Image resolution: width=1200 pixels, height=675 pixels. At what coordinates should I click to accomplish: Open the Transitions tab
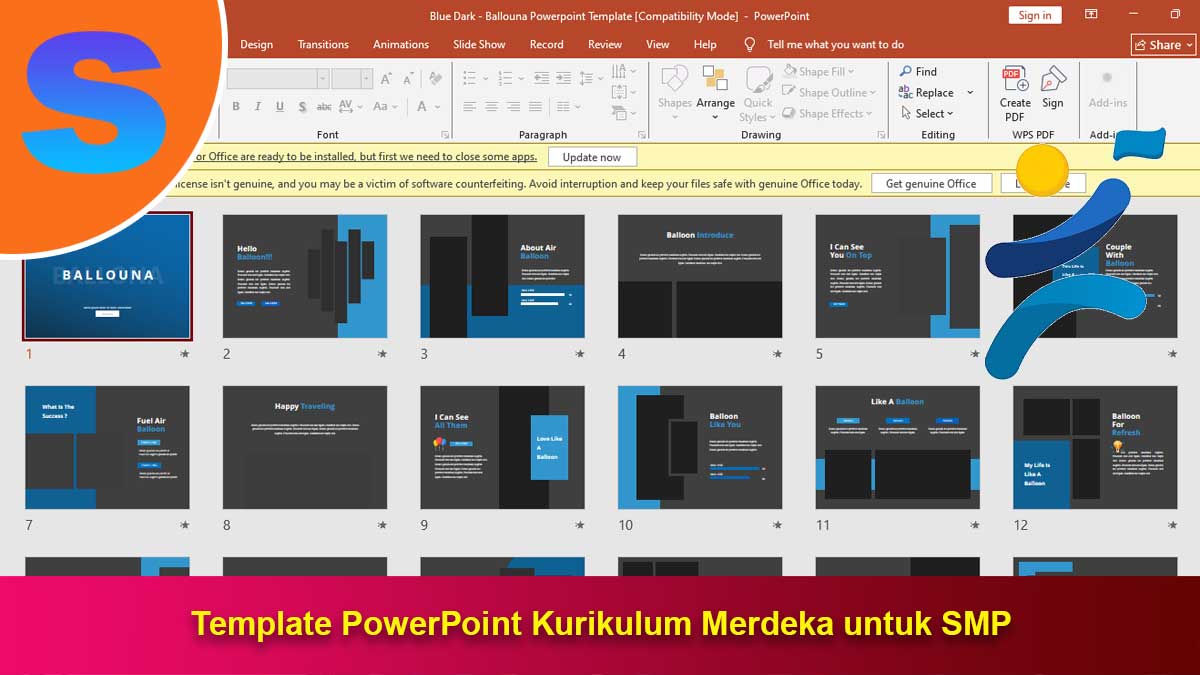[x=323, y=44]
